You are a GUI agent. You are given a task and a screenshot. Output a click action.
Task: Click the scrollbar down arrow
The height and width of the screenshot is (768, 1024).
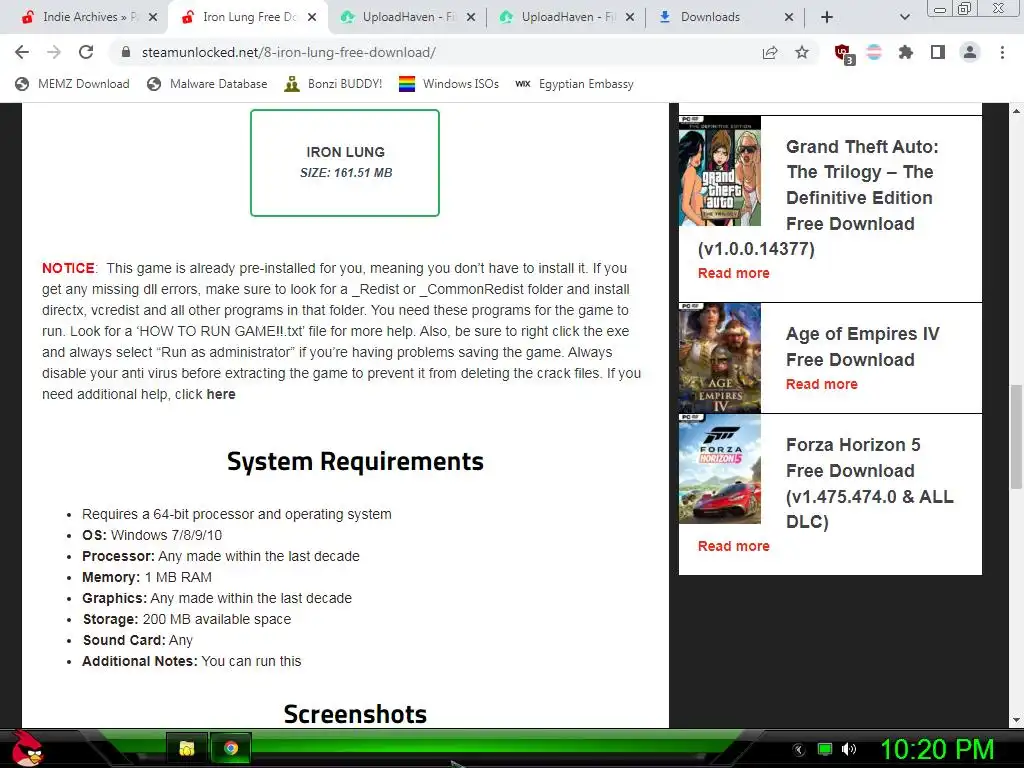click(1016, 720)
